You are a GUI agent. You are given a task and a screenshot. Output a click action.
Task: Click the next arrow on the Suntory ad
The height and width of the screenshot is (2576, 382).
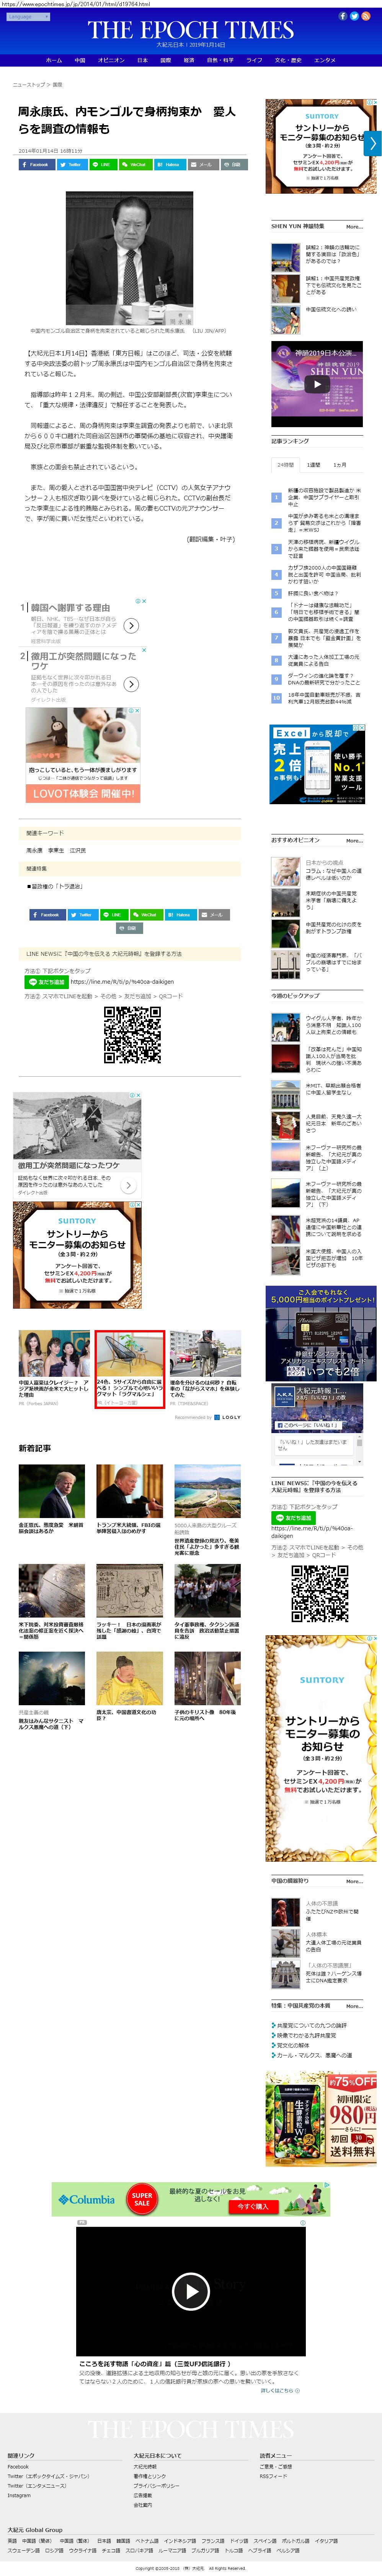pos(373,143)
